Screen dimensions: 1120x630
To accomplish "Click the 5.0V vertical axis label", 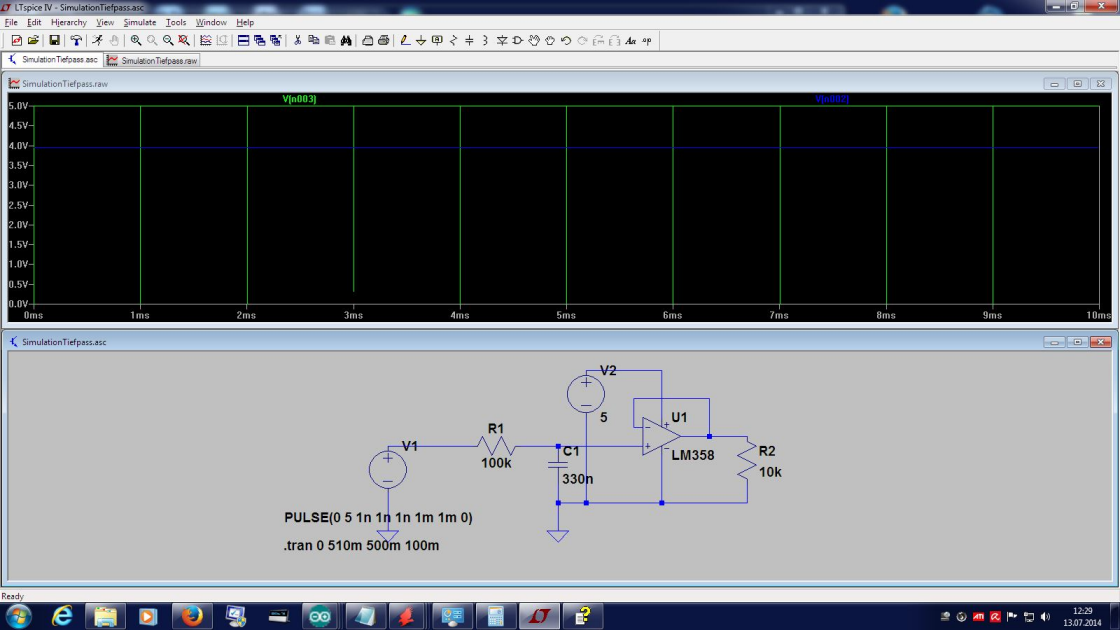I will pos(18,106).
